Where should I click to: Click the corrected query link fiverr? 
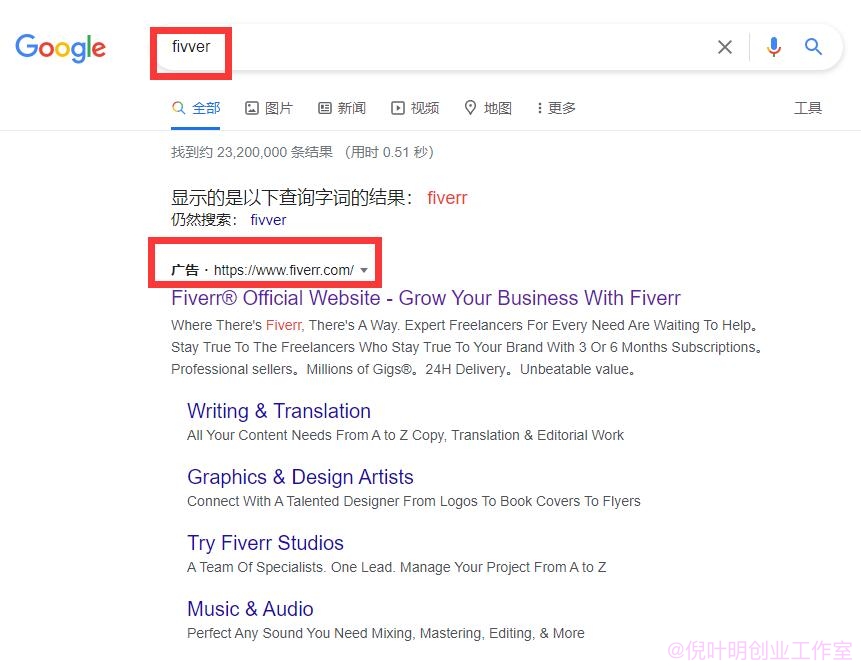pyautogui.click(x=447, y=198)
